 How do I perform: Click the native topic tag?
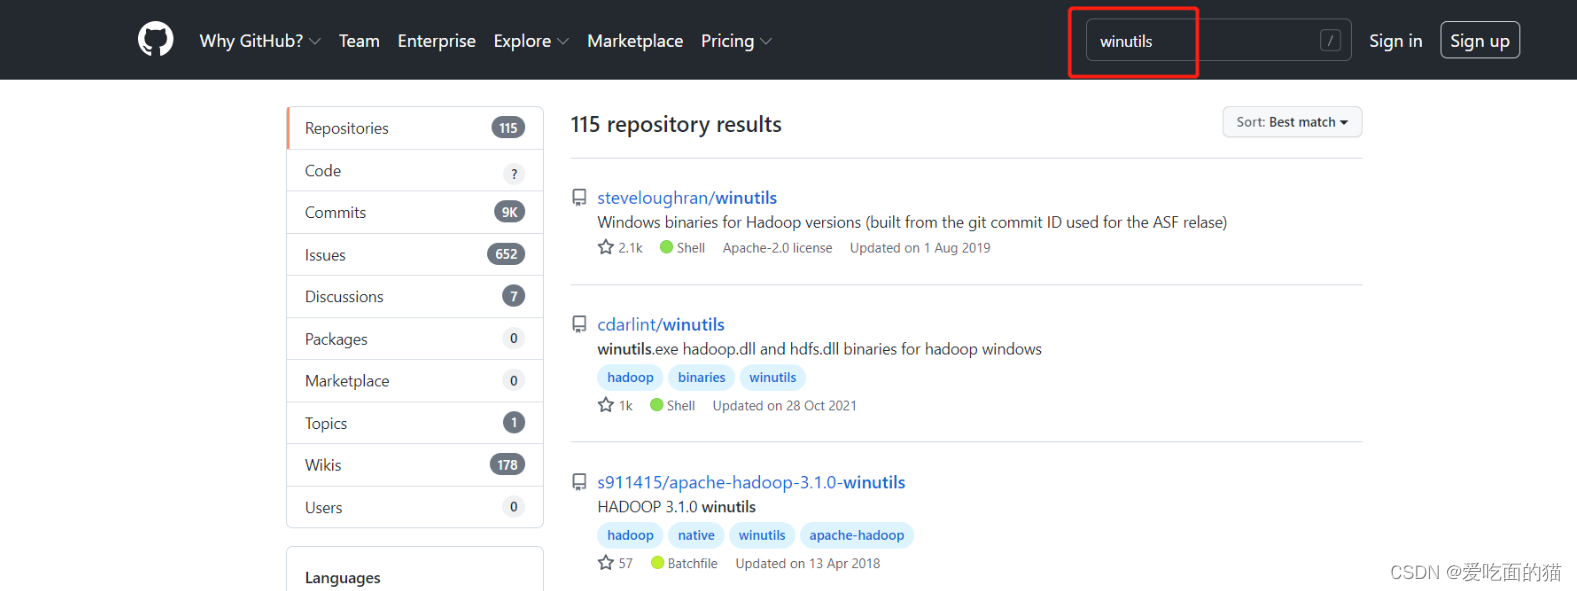696,535
